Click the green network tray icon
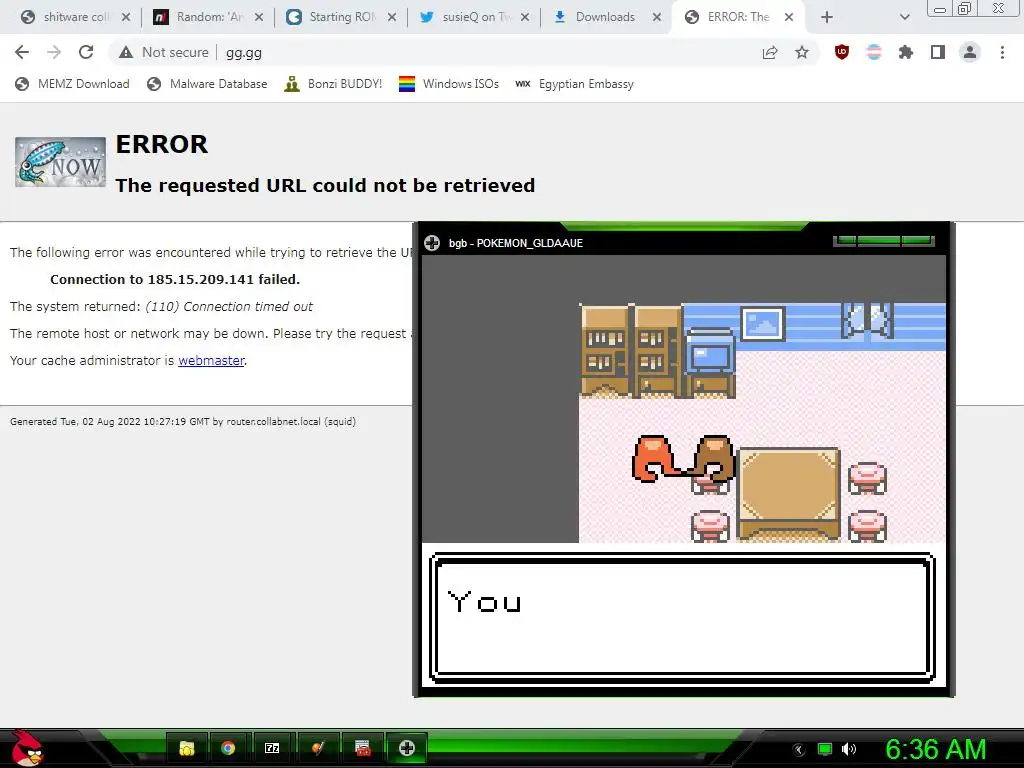Screen dimensions: 1024x768 coord(825,749)
